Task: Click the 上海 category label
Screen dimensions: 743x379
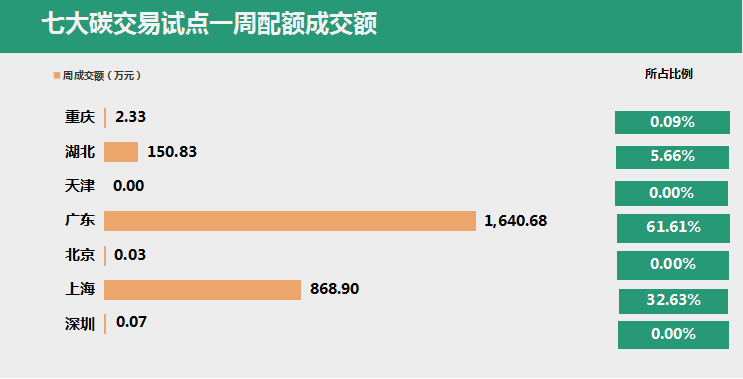Action: [x=80, y=289]
